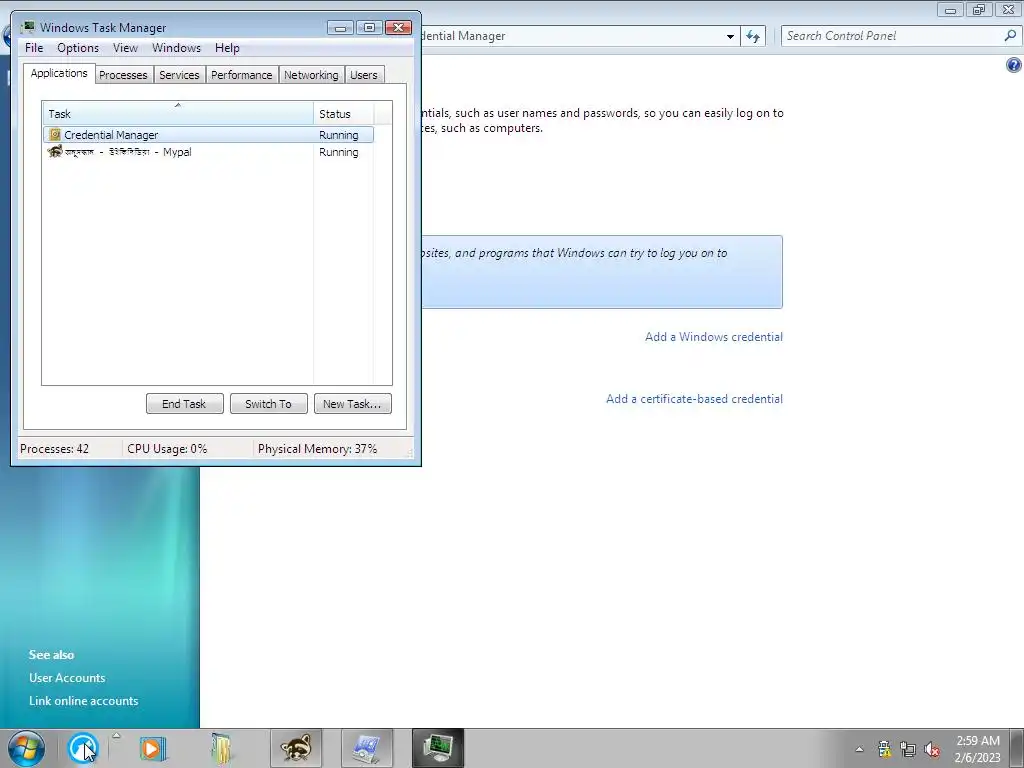Restore down the Control Panel window
The height and width of the screenshot is (768, 1024).
pyautogui.click(x=979, y=10)
